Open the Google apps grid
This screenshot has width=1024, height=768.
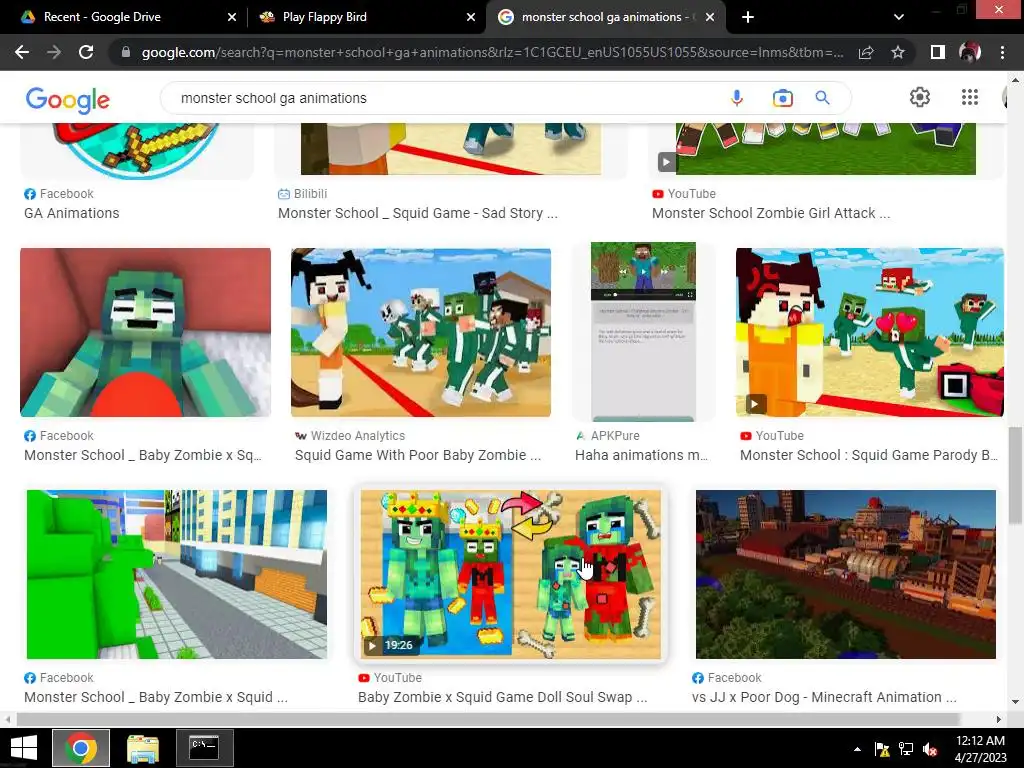click(970, 97)
